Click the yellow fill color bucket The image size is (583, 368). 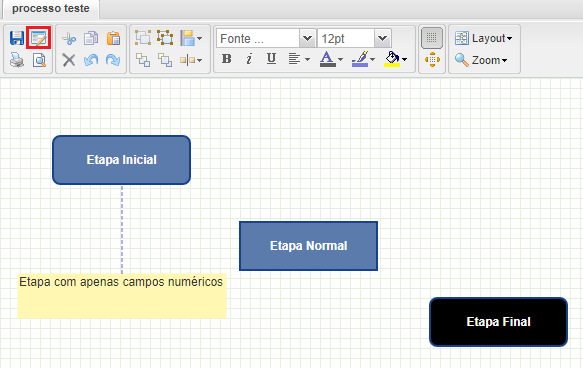[392, 59]
